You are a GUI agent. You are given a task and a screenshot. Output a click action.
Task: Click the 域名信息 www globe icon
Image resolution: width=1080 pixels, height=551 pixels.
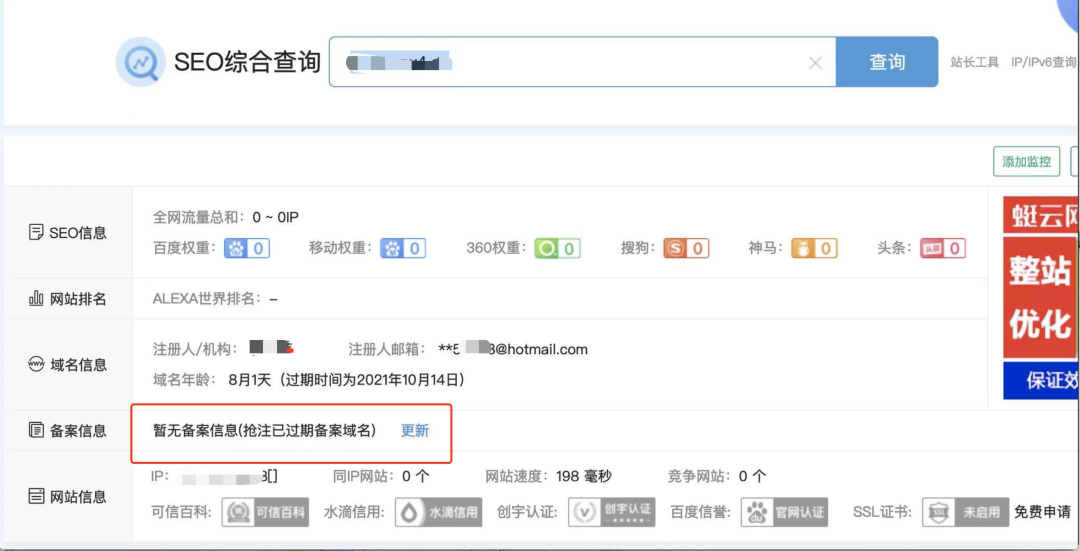tap(36, 364)
